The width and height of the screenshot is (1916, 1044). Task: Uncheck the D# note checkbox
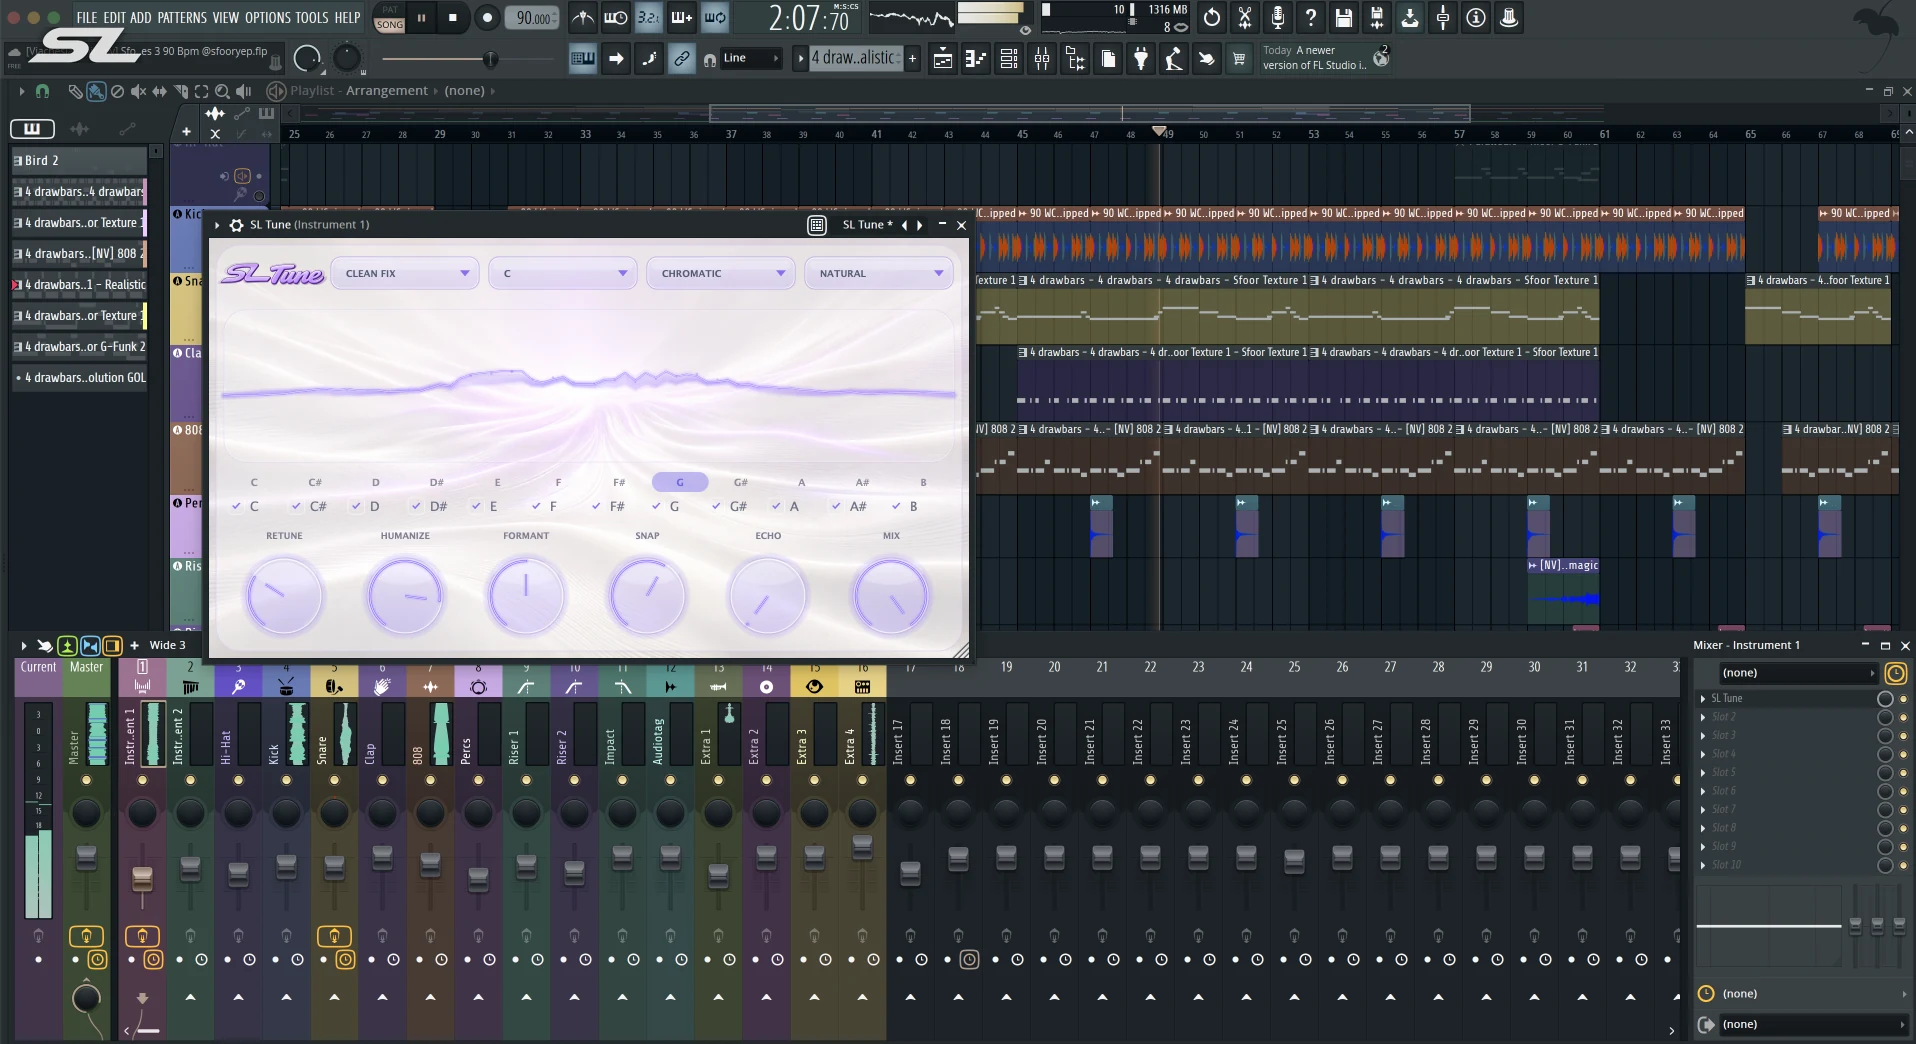(416, 506)
